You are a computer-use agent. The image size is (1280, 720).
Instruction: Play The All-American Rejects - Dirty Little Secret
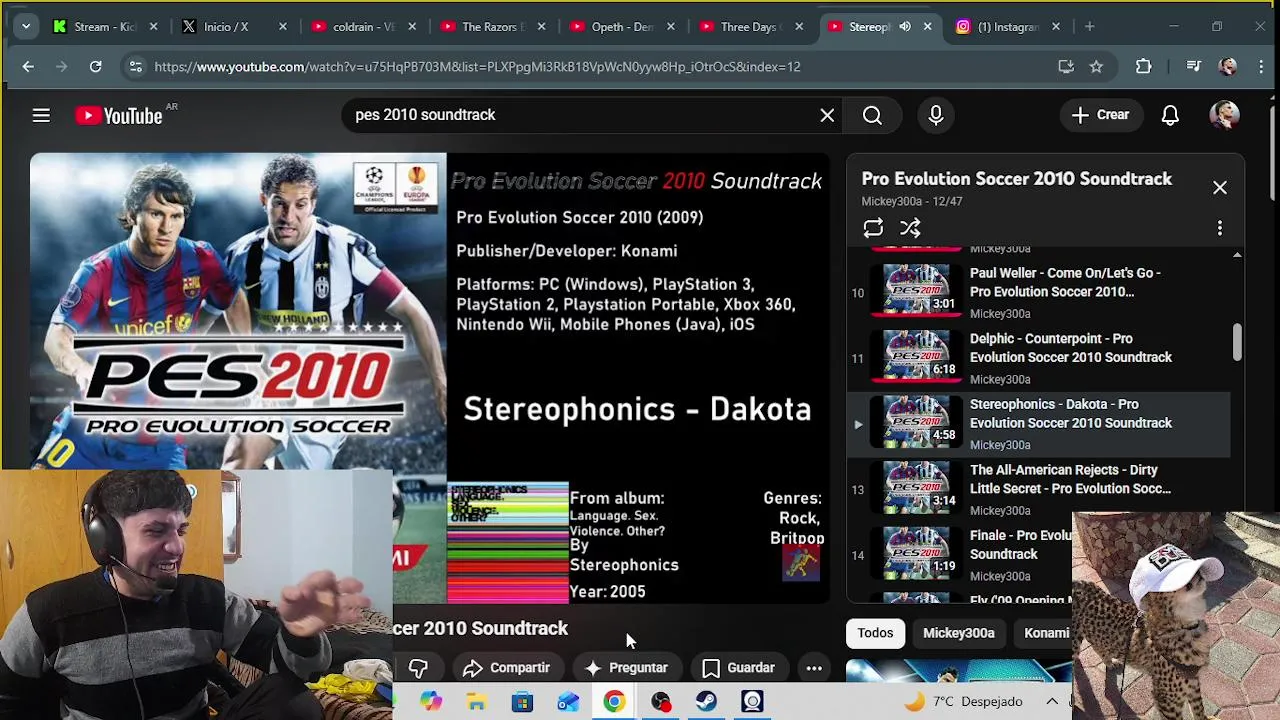click(x=1040, y=489)
